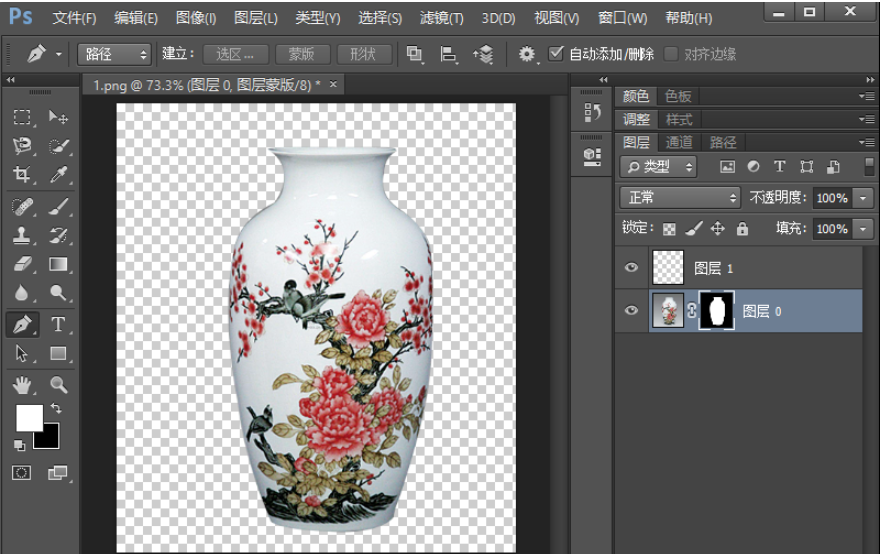Hide 图层 1 using eye icon
The image size is (880, 554).
coord(631,268)
